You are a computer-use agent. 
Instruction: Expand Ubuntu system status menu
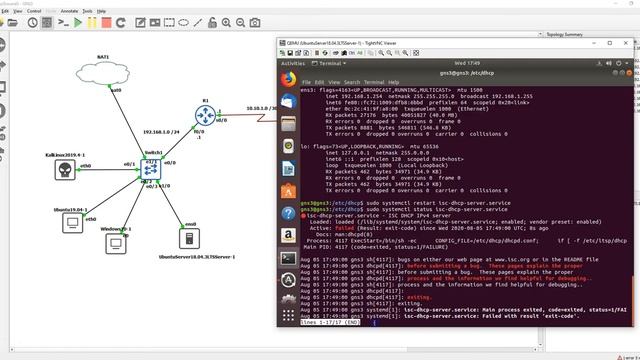tap(613, 64)
